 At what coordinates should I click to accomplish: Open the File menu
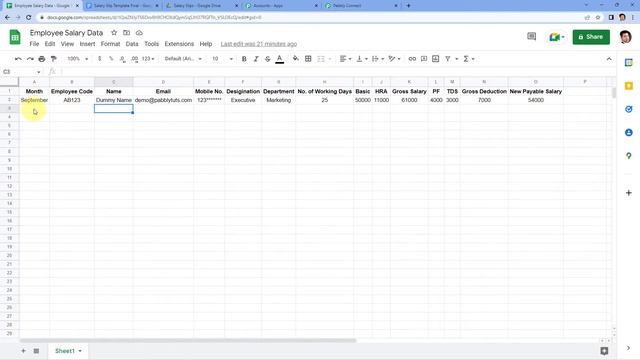34,44
